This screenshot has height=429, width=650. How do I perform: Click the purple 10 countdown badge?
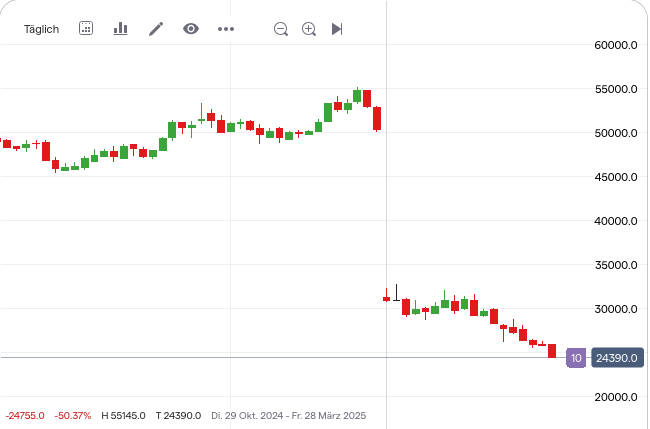click(x=576, y=357)
